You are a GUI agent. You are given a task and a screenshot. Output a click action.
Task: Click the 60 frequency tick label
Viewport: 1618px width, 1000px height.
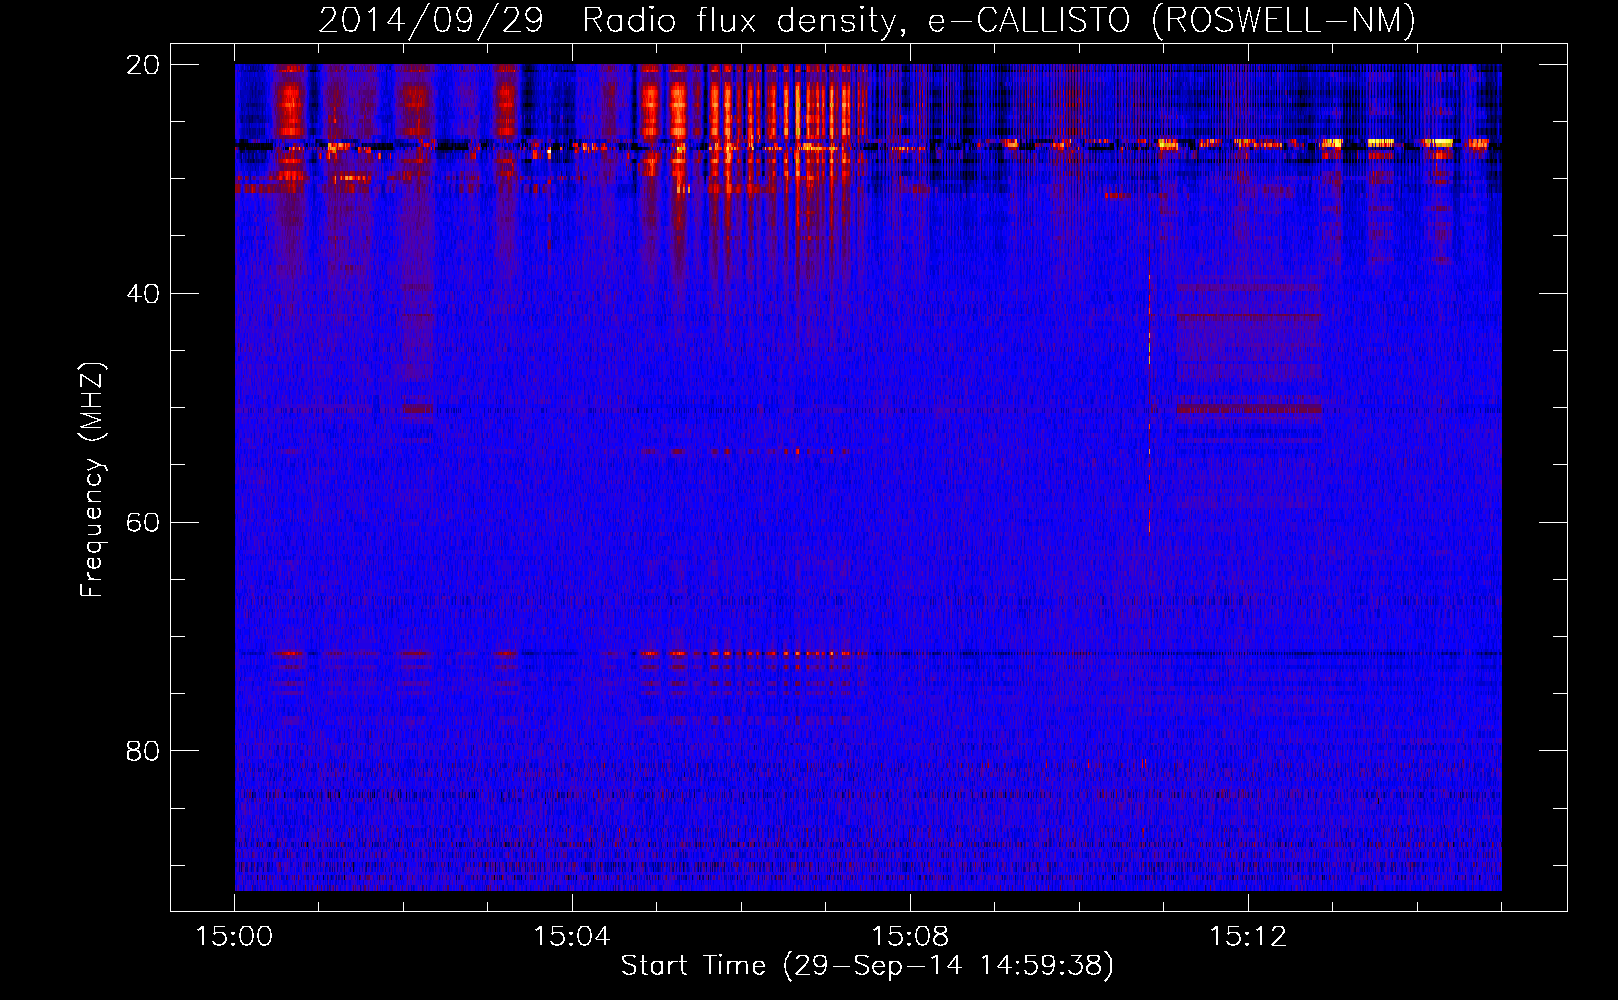coord(143,523)
